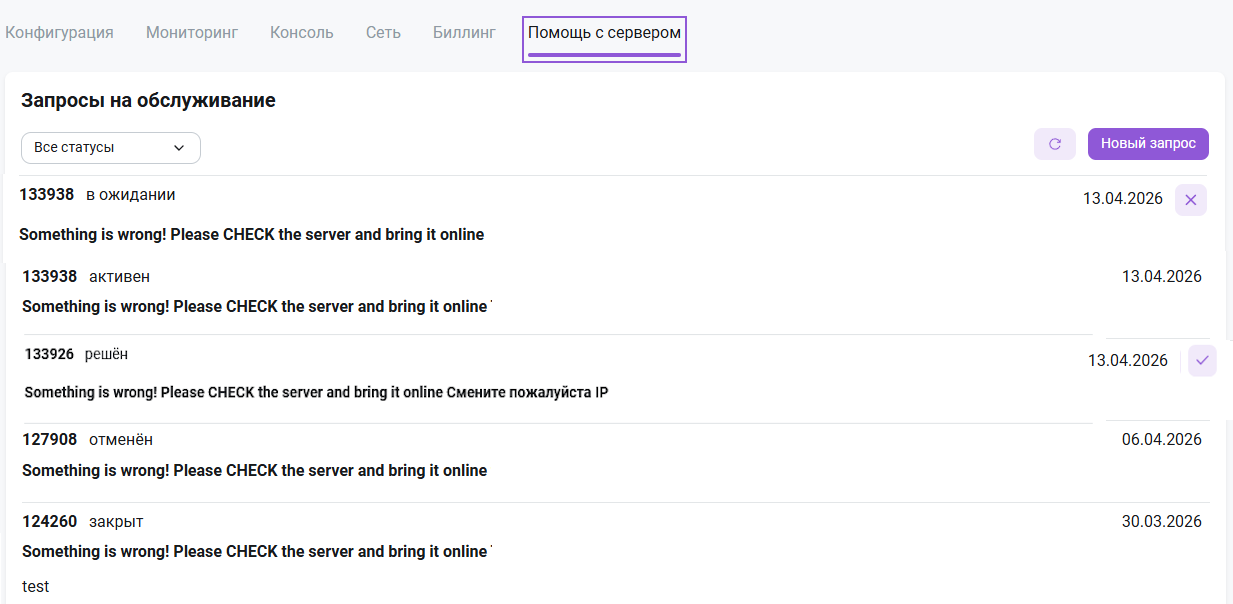Open the Биллинг tab
The width and height of the screenshot is (1233, 604).
pyautogui.click(x=464, y=32)
